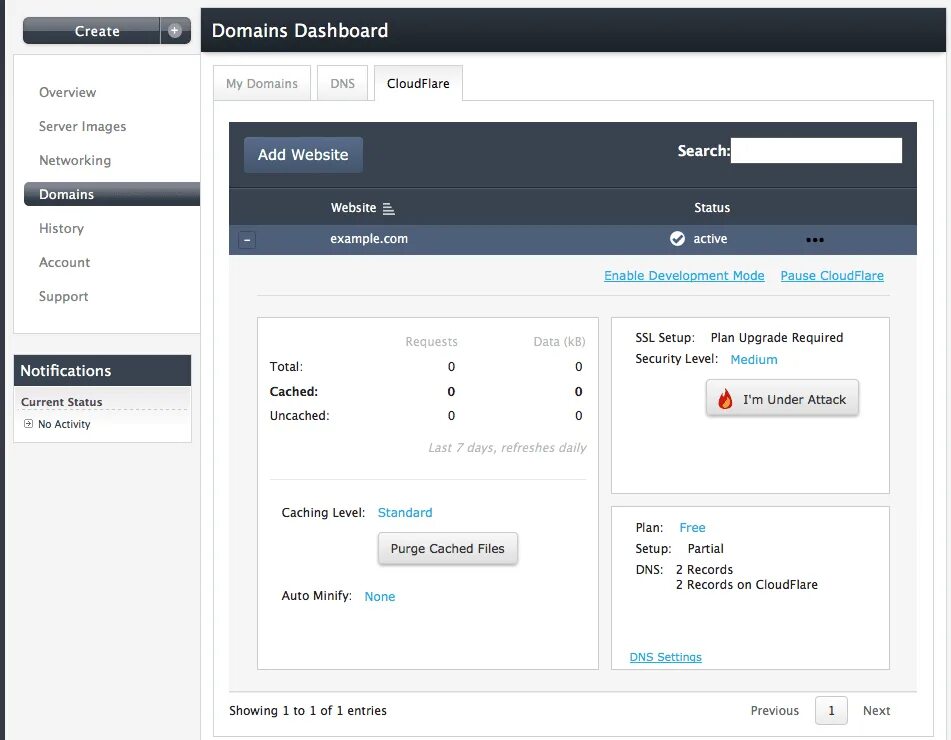Screen dimensions: 951x740
Task: Change the Medium security level
Action: 753,359
